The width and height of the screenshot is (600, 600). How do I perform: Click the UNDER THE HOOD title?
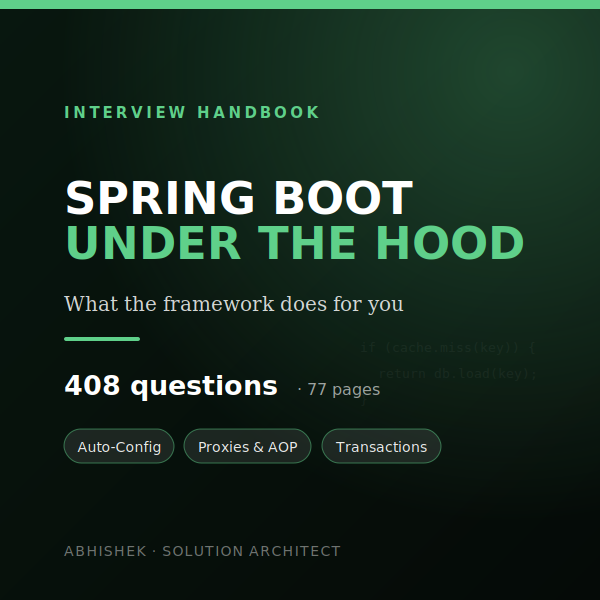pos(295,243)
